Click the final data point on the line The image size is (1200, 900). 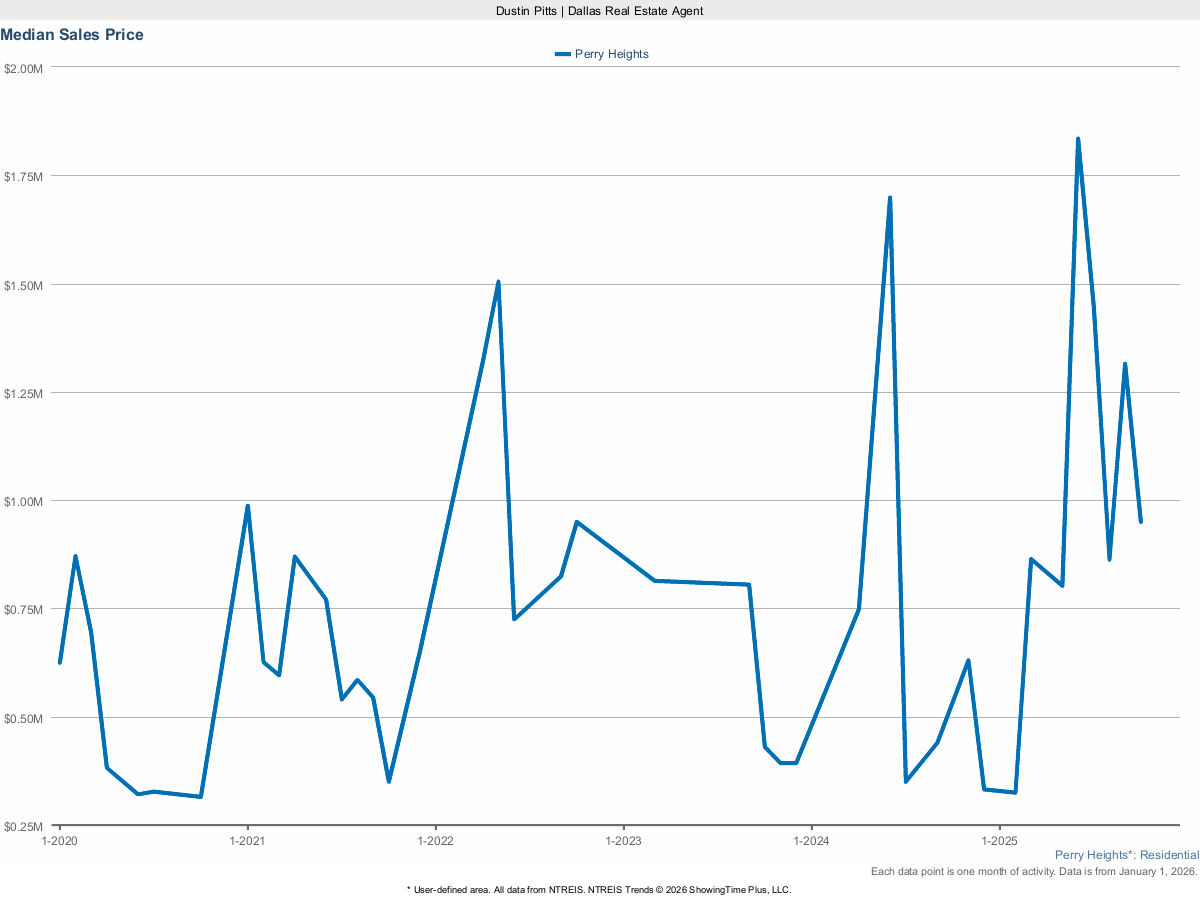pyautogui.click(x=1142, y=520)
